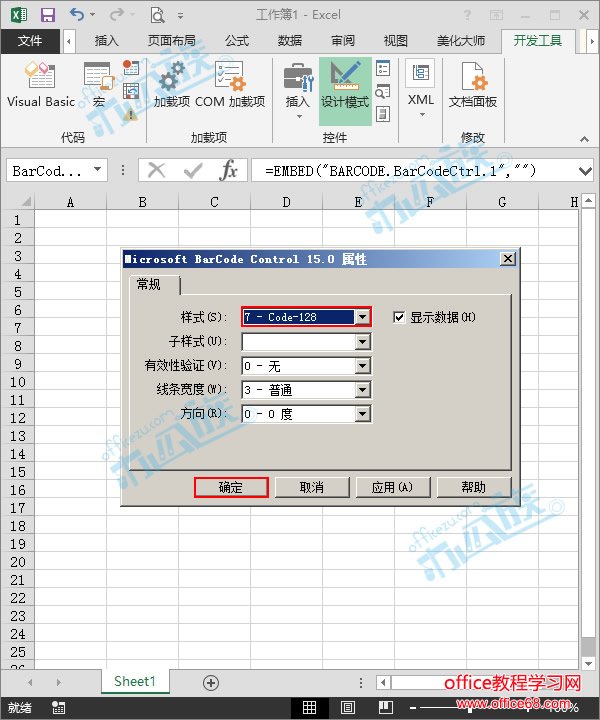The height and width of the screenshot is (720, 600).
Task: Open control Properties icon in 控件 group
Action: [x=383, y=68]
